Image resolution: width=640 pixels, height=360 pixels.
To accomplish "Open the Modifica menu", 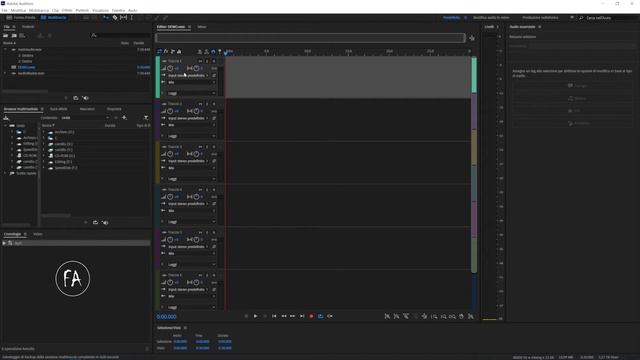I will tap(18, 10).
